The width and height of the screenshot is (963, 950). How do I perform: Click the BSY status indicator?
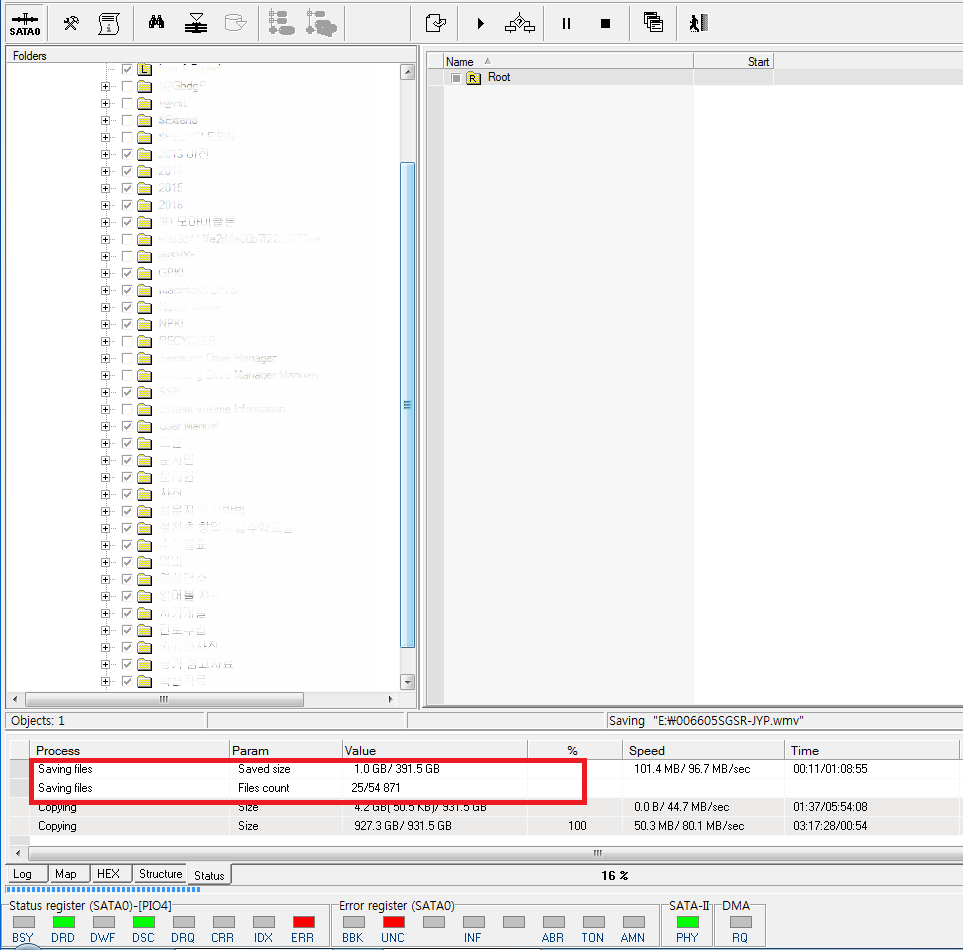(x=24, y=922)
